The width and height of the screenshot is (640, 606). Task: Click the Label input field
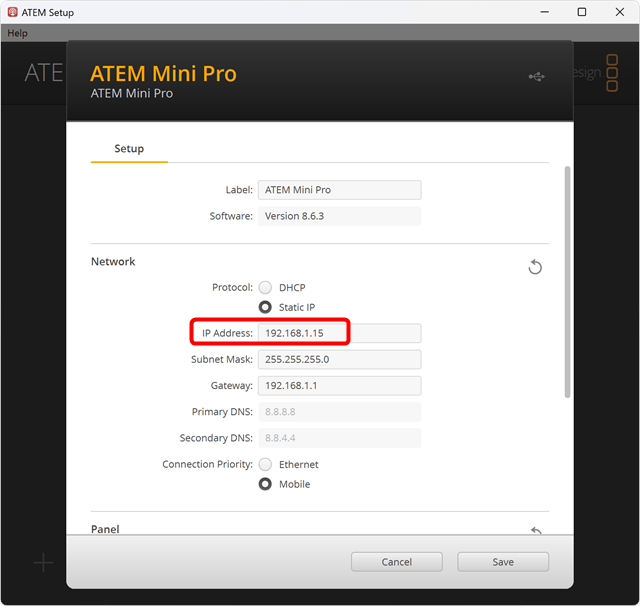coord(340,190)
